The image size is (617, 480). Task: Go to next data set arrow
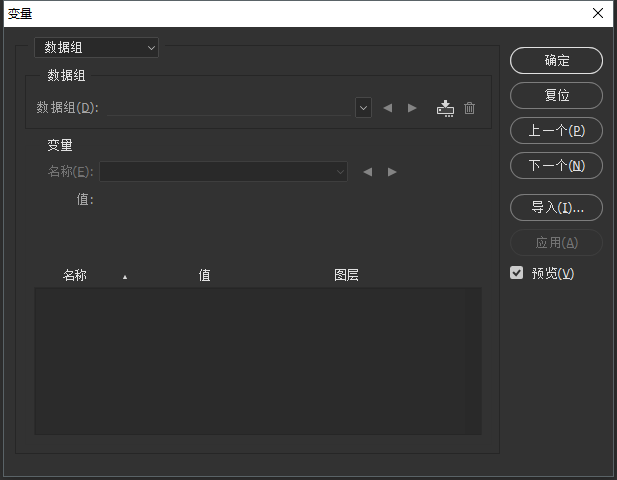pos(412,108)
